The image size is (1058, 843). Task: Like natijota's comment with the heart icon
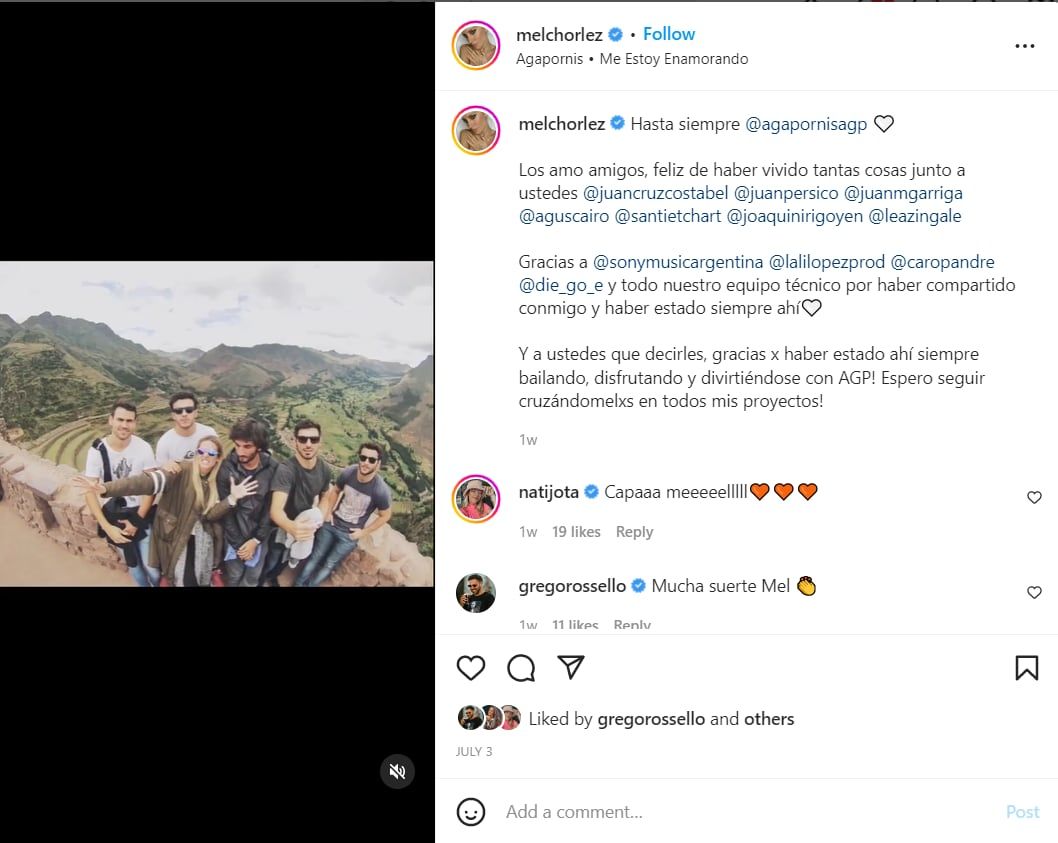coord(1034,497)
